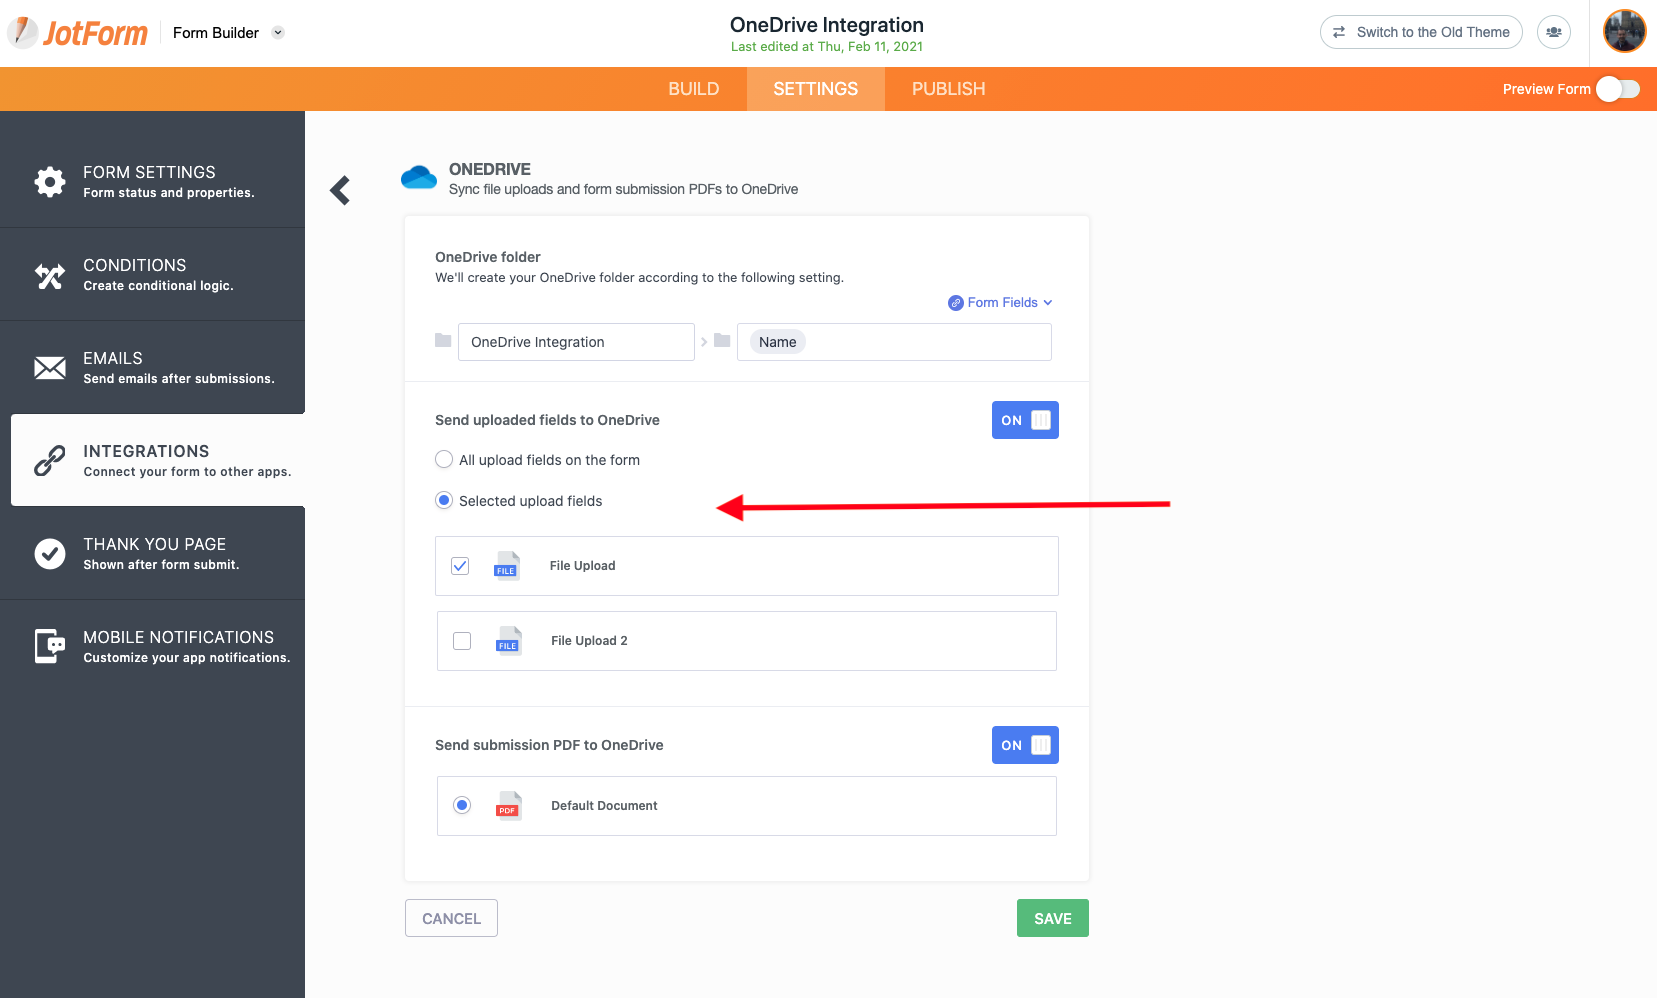Click the back arrow chevron
1657x998 pixels.
point(340,190)
